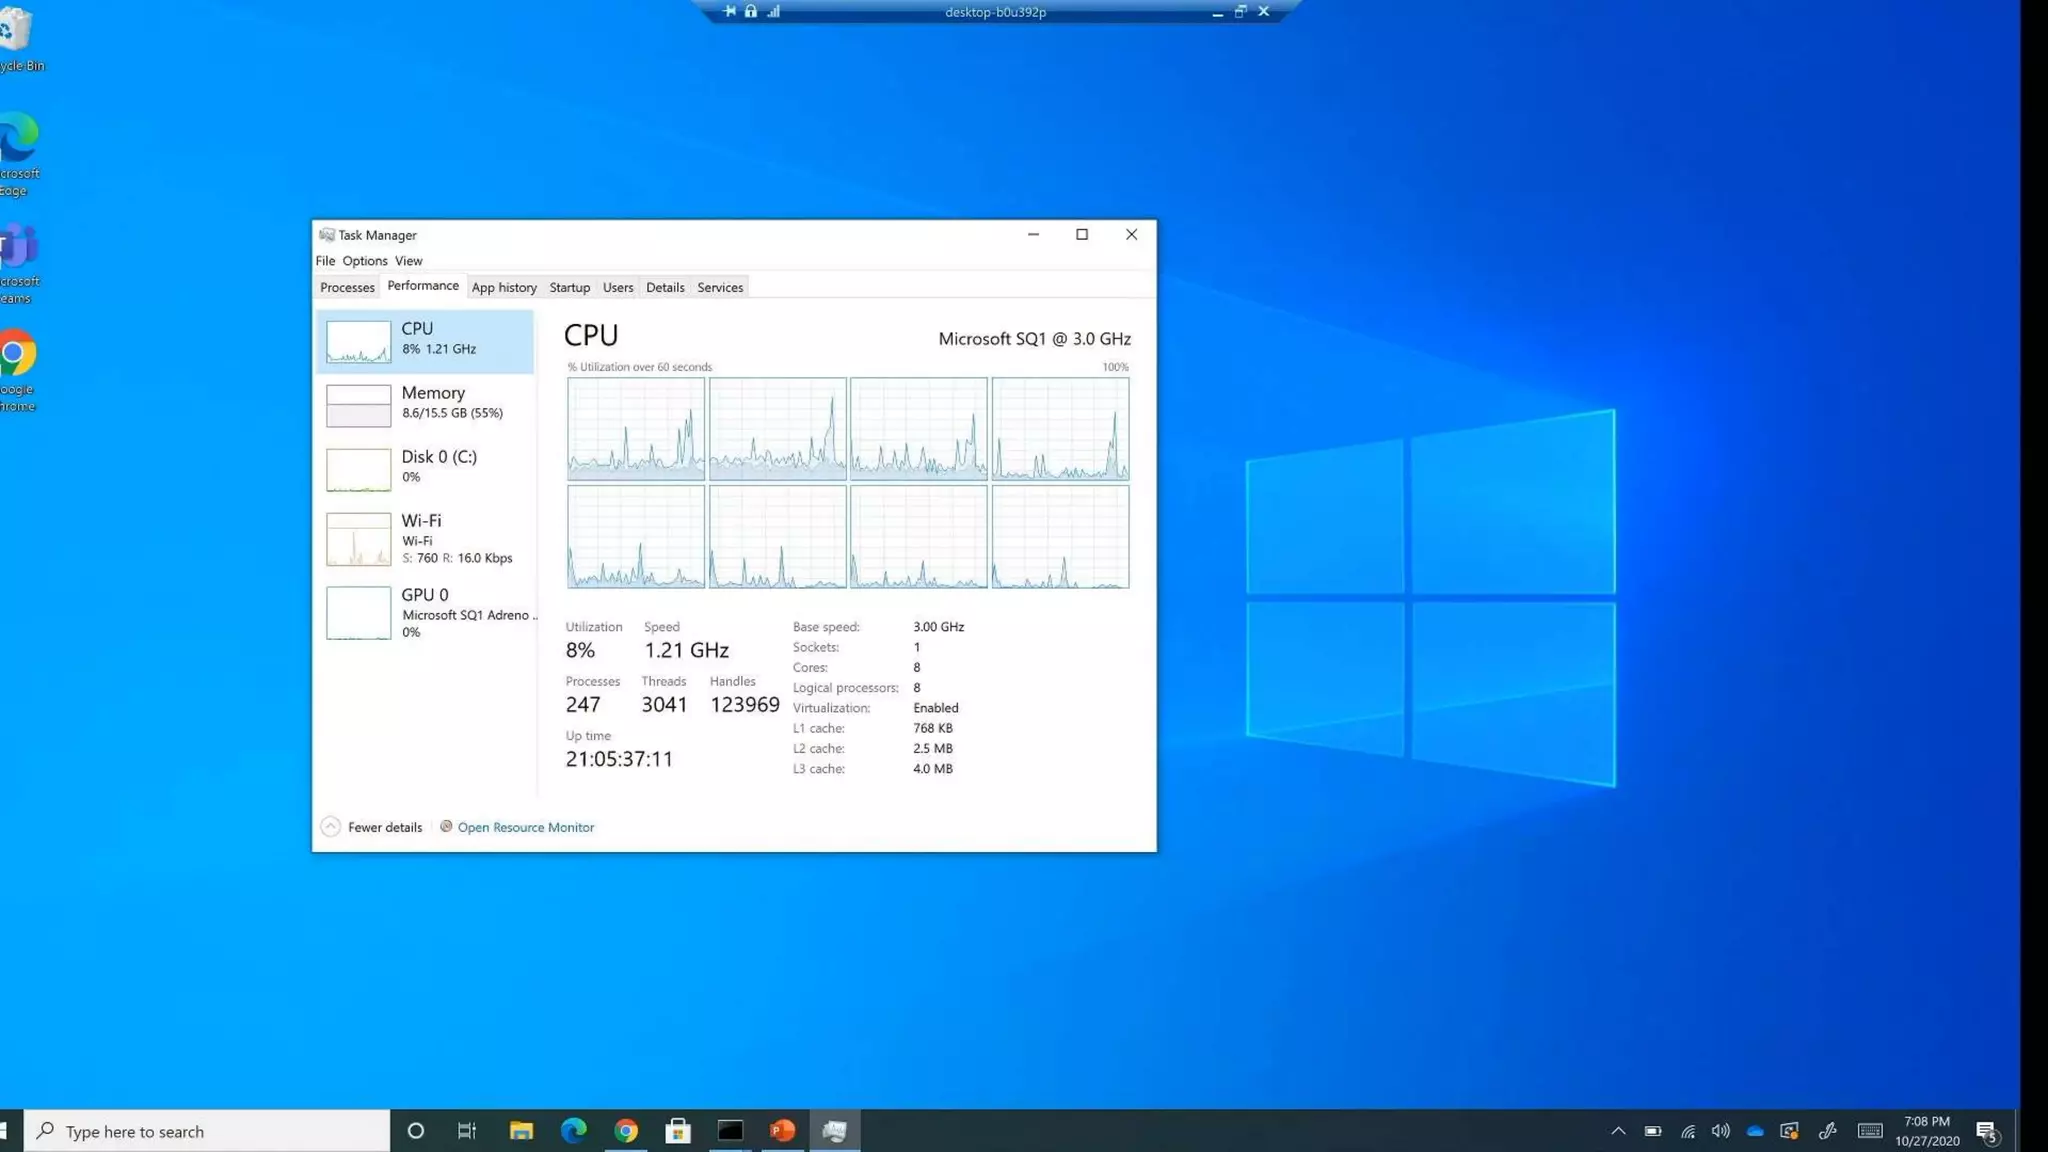Pin the remote desktop connection bar
This screenshot has width=2048, height=1152.
pos(729,12)
